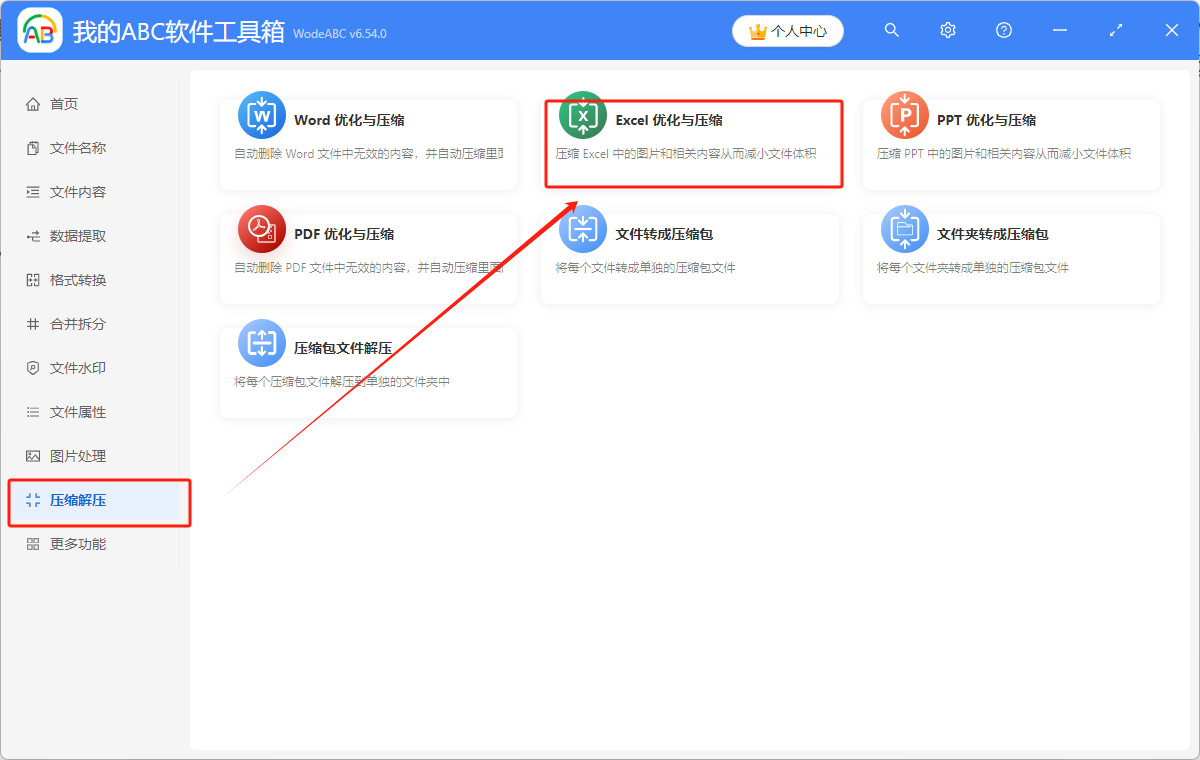Click 文件夹转成压缩包 title text
The image size is (1200, 760).
[992, 234]
